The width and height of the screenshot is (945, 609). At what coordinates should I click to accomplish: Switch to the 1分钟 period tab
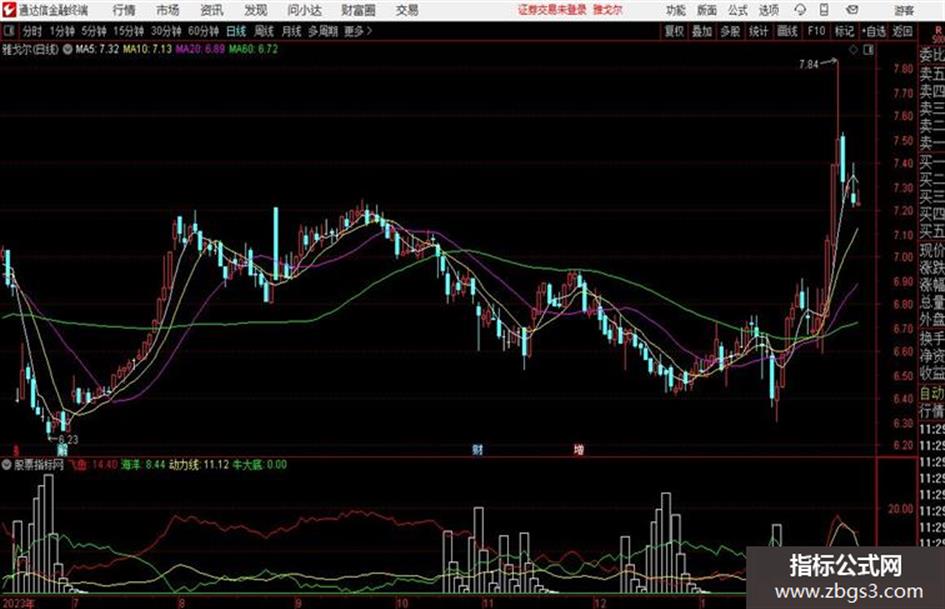(x=62, y=31)
